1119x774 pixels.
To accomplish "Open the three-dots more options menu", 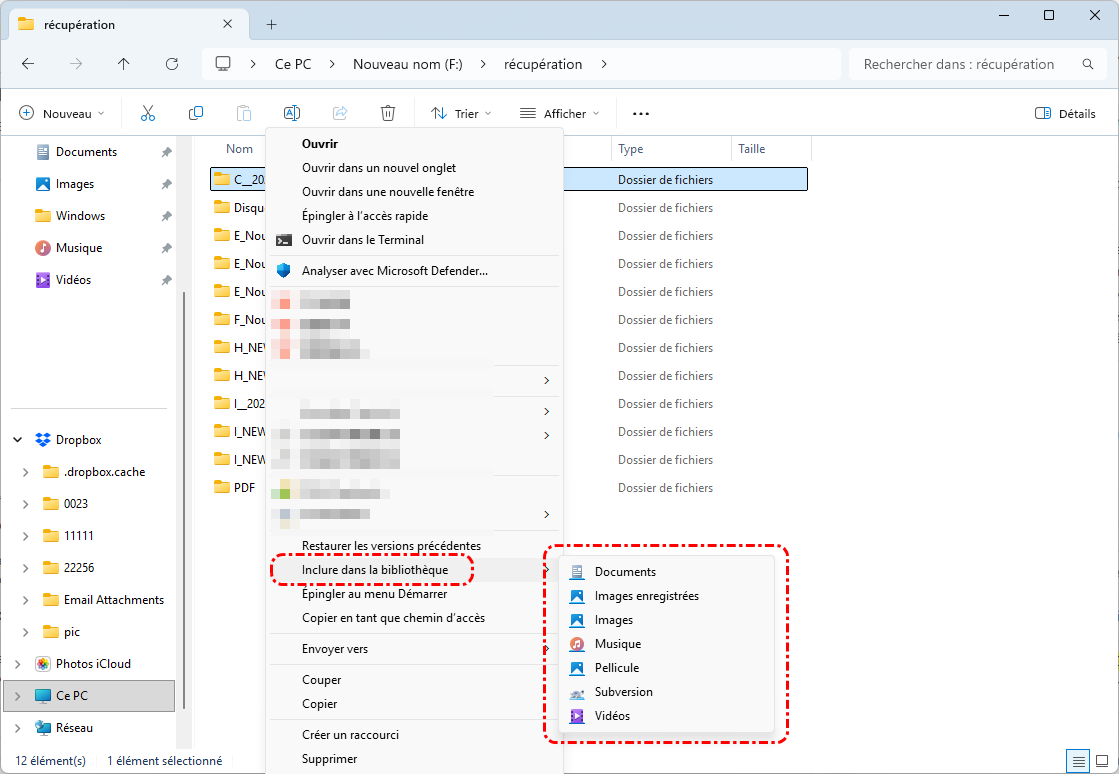I will coord(641,114).
